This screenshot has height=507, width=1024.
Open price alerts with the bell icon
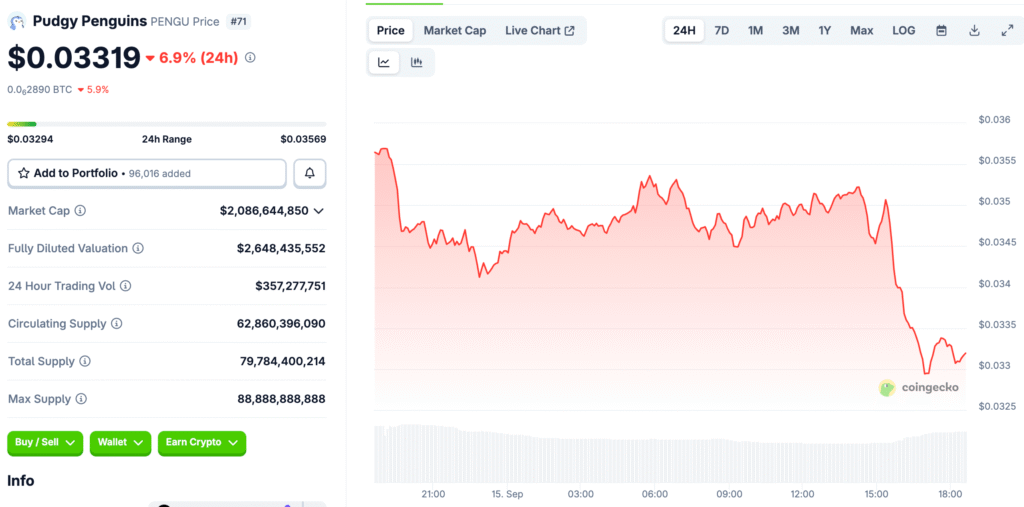[x=310, y=173]
